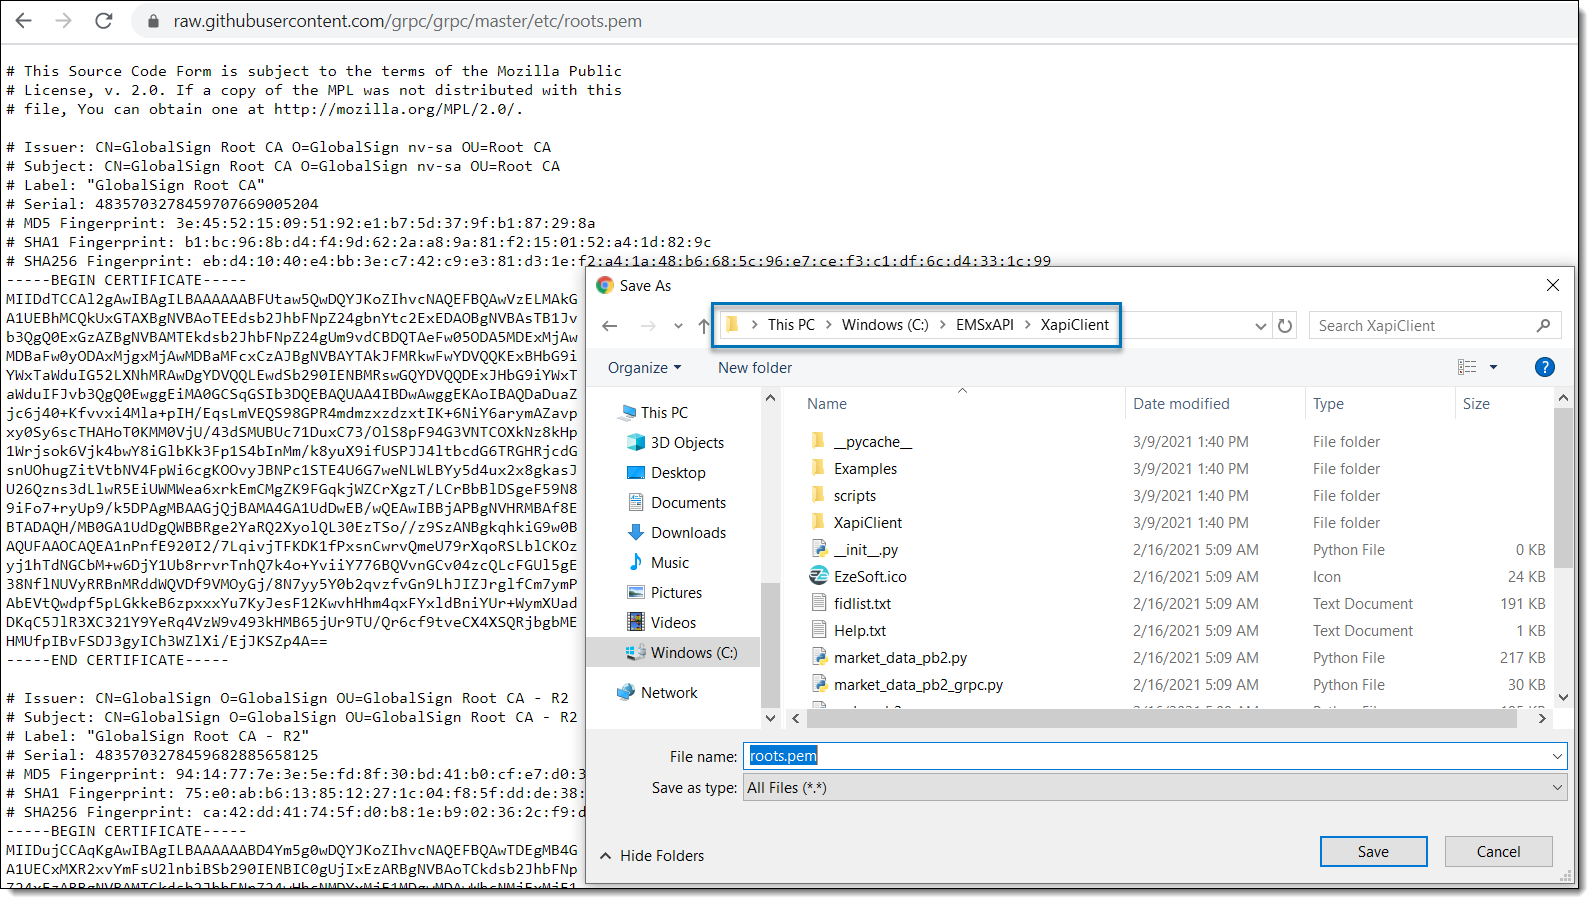Click the 191 KB size value
This screenshot has width=1594, height=904.
tap(1523, 604)
